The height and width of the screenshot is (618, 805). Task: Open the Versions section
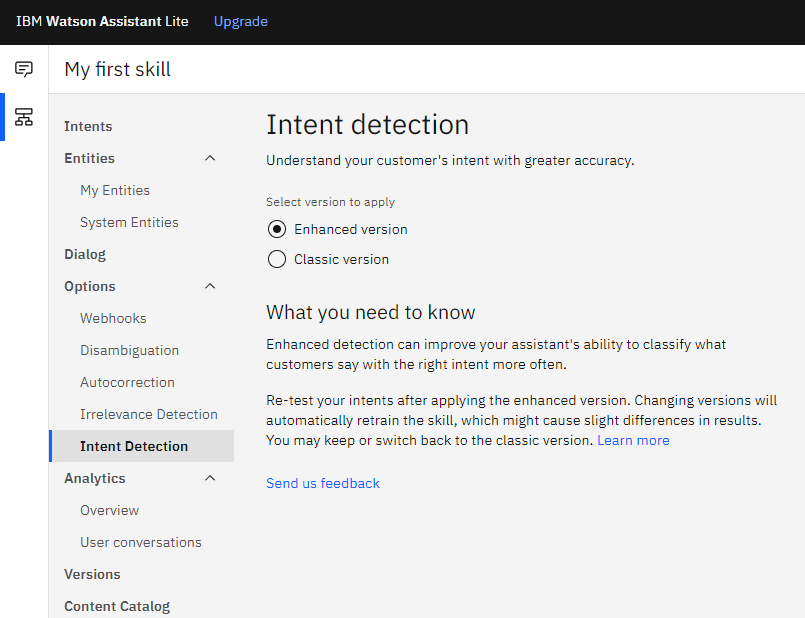pos(92,574)
